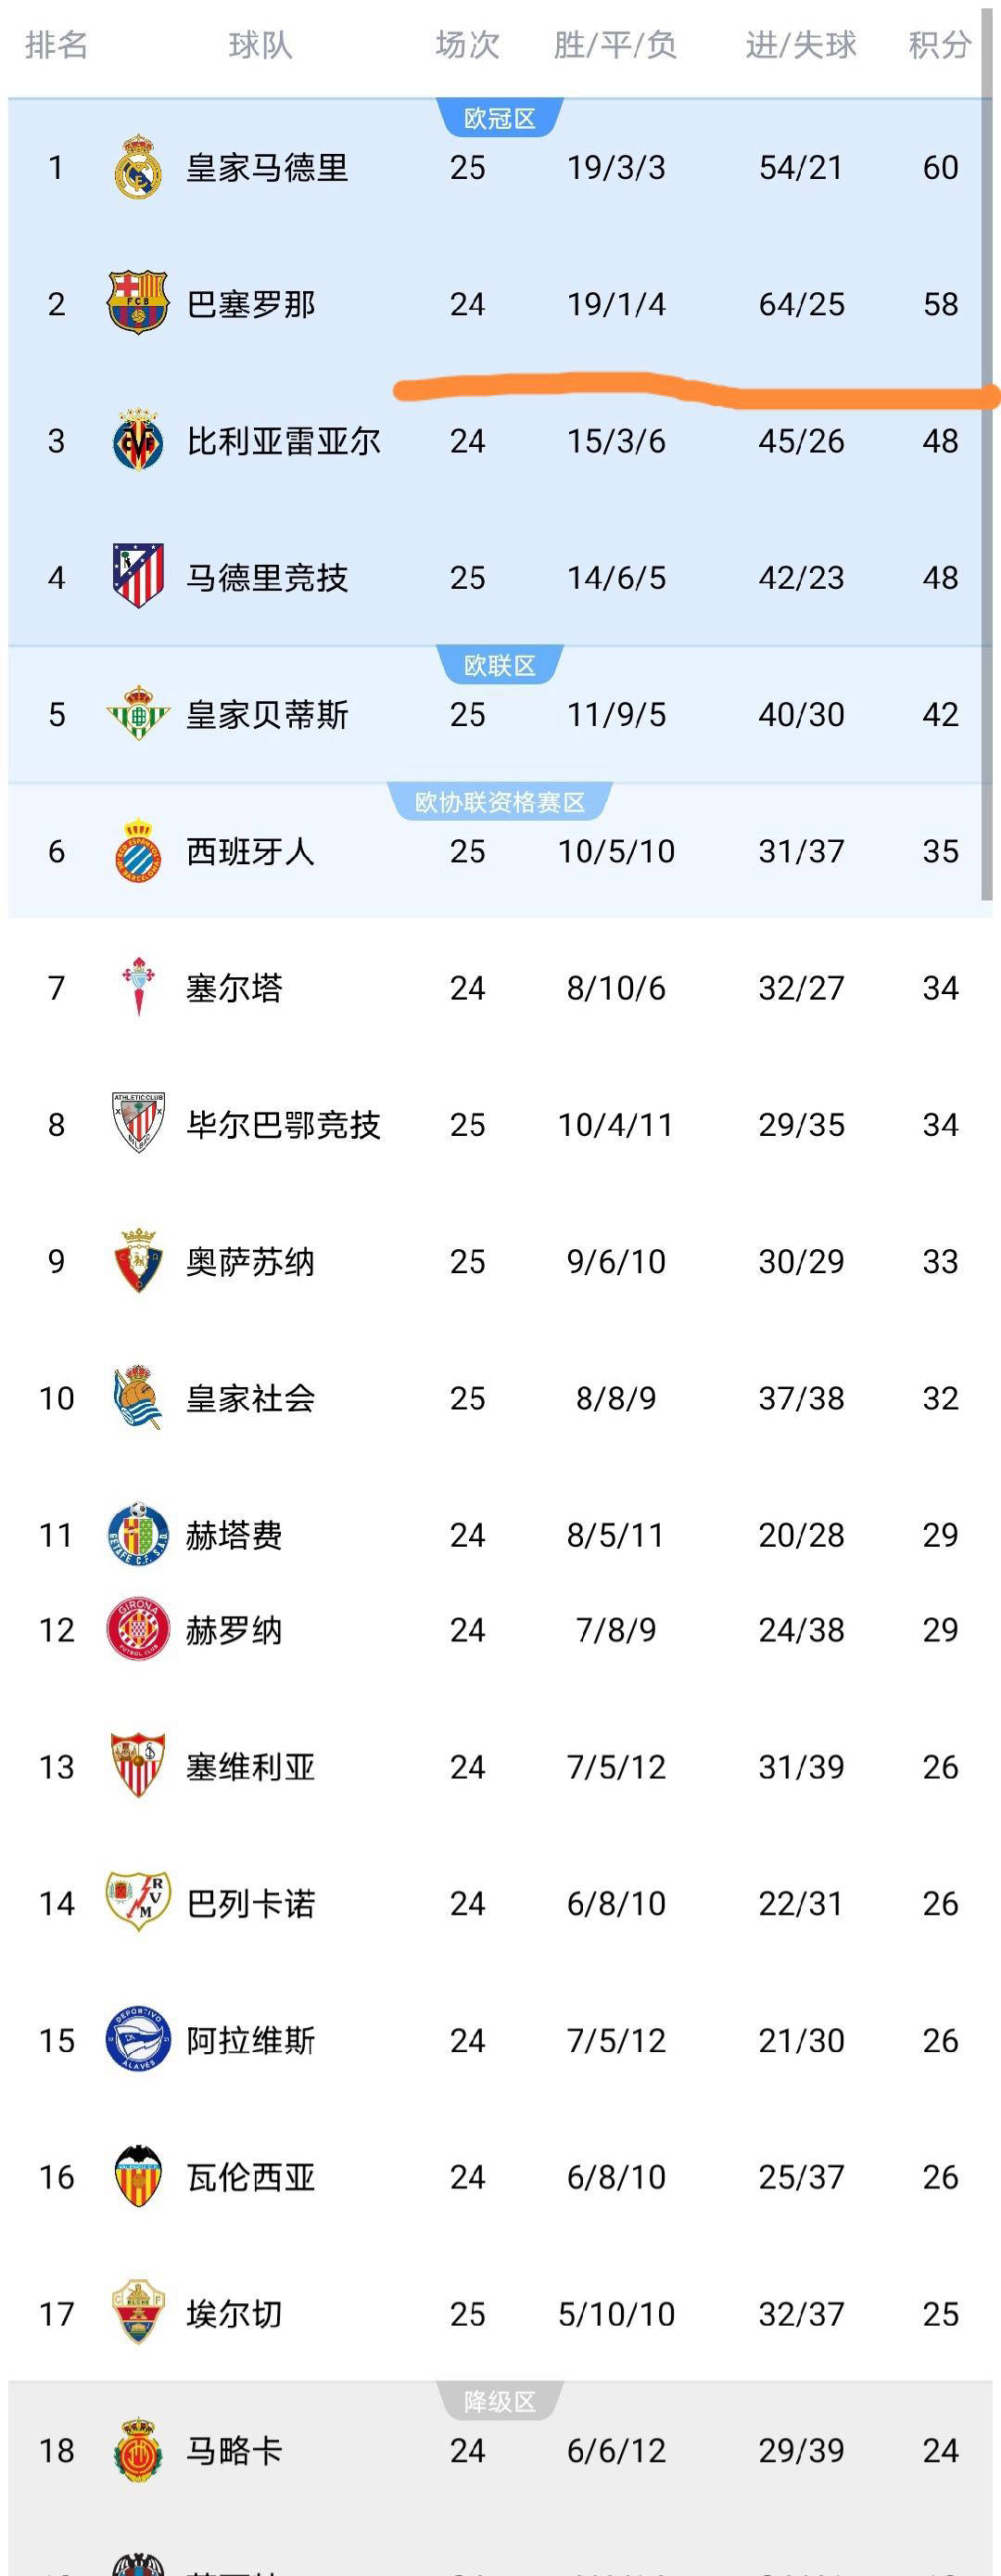This screenshot has height=2576, width=1001.
Task: Open the Osasuna club crest
Action: tap(137, 1260)
